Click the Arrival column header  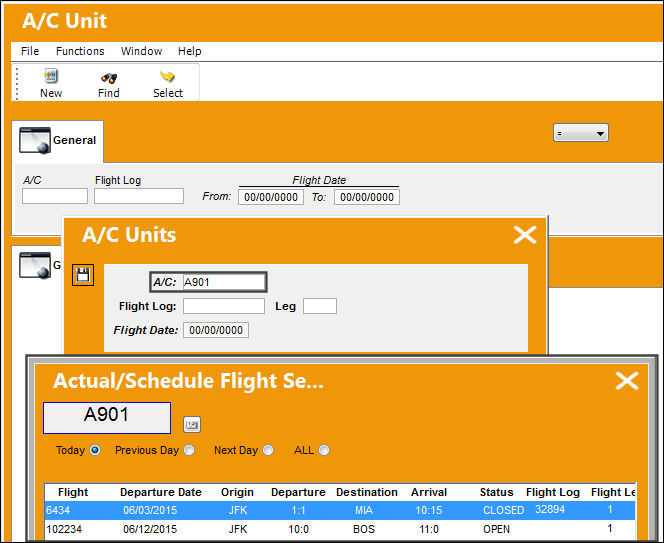[x=429, y=492]
